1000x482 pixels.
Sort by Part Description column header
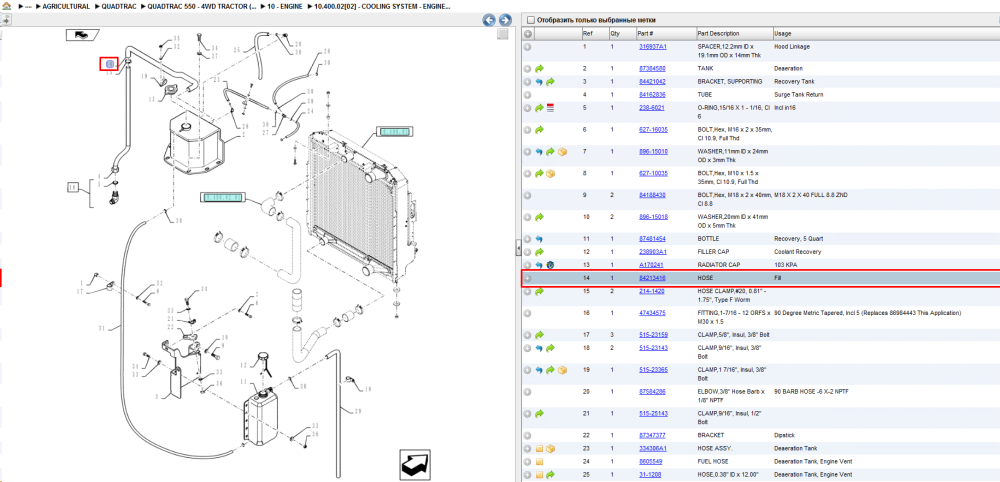(x=733, y=33)
